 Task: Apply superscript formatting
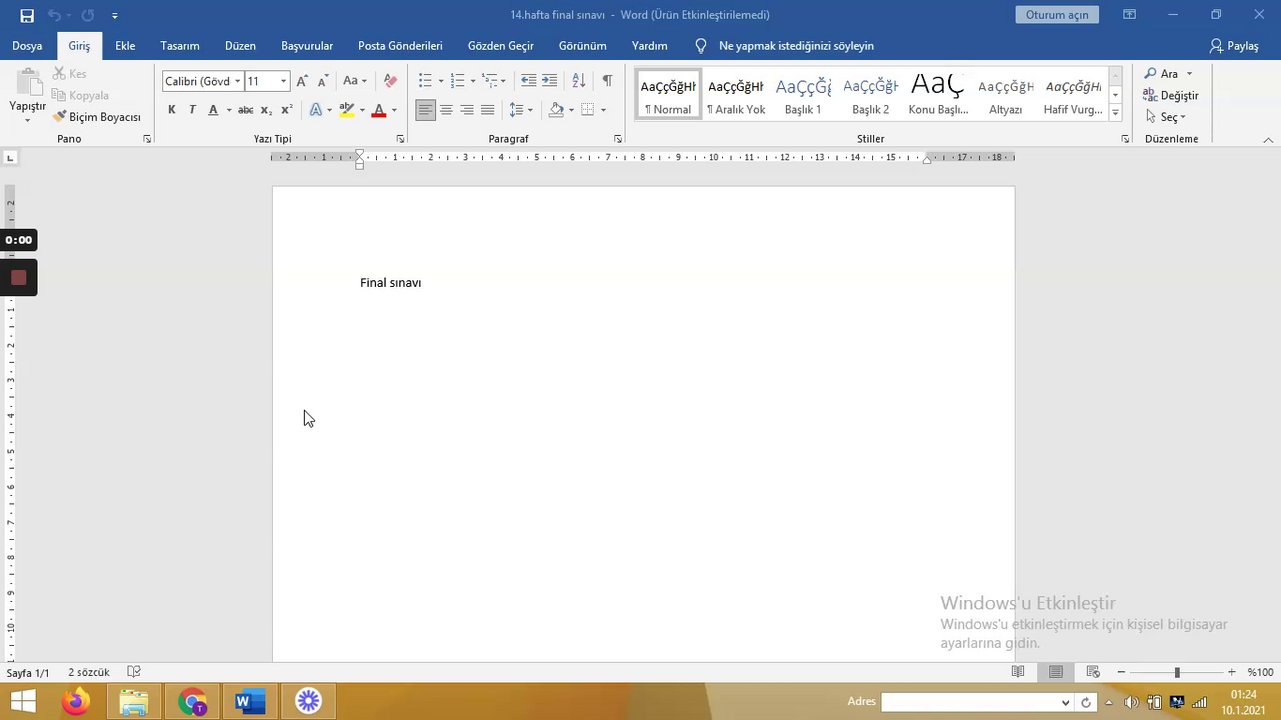pos(287,110)
